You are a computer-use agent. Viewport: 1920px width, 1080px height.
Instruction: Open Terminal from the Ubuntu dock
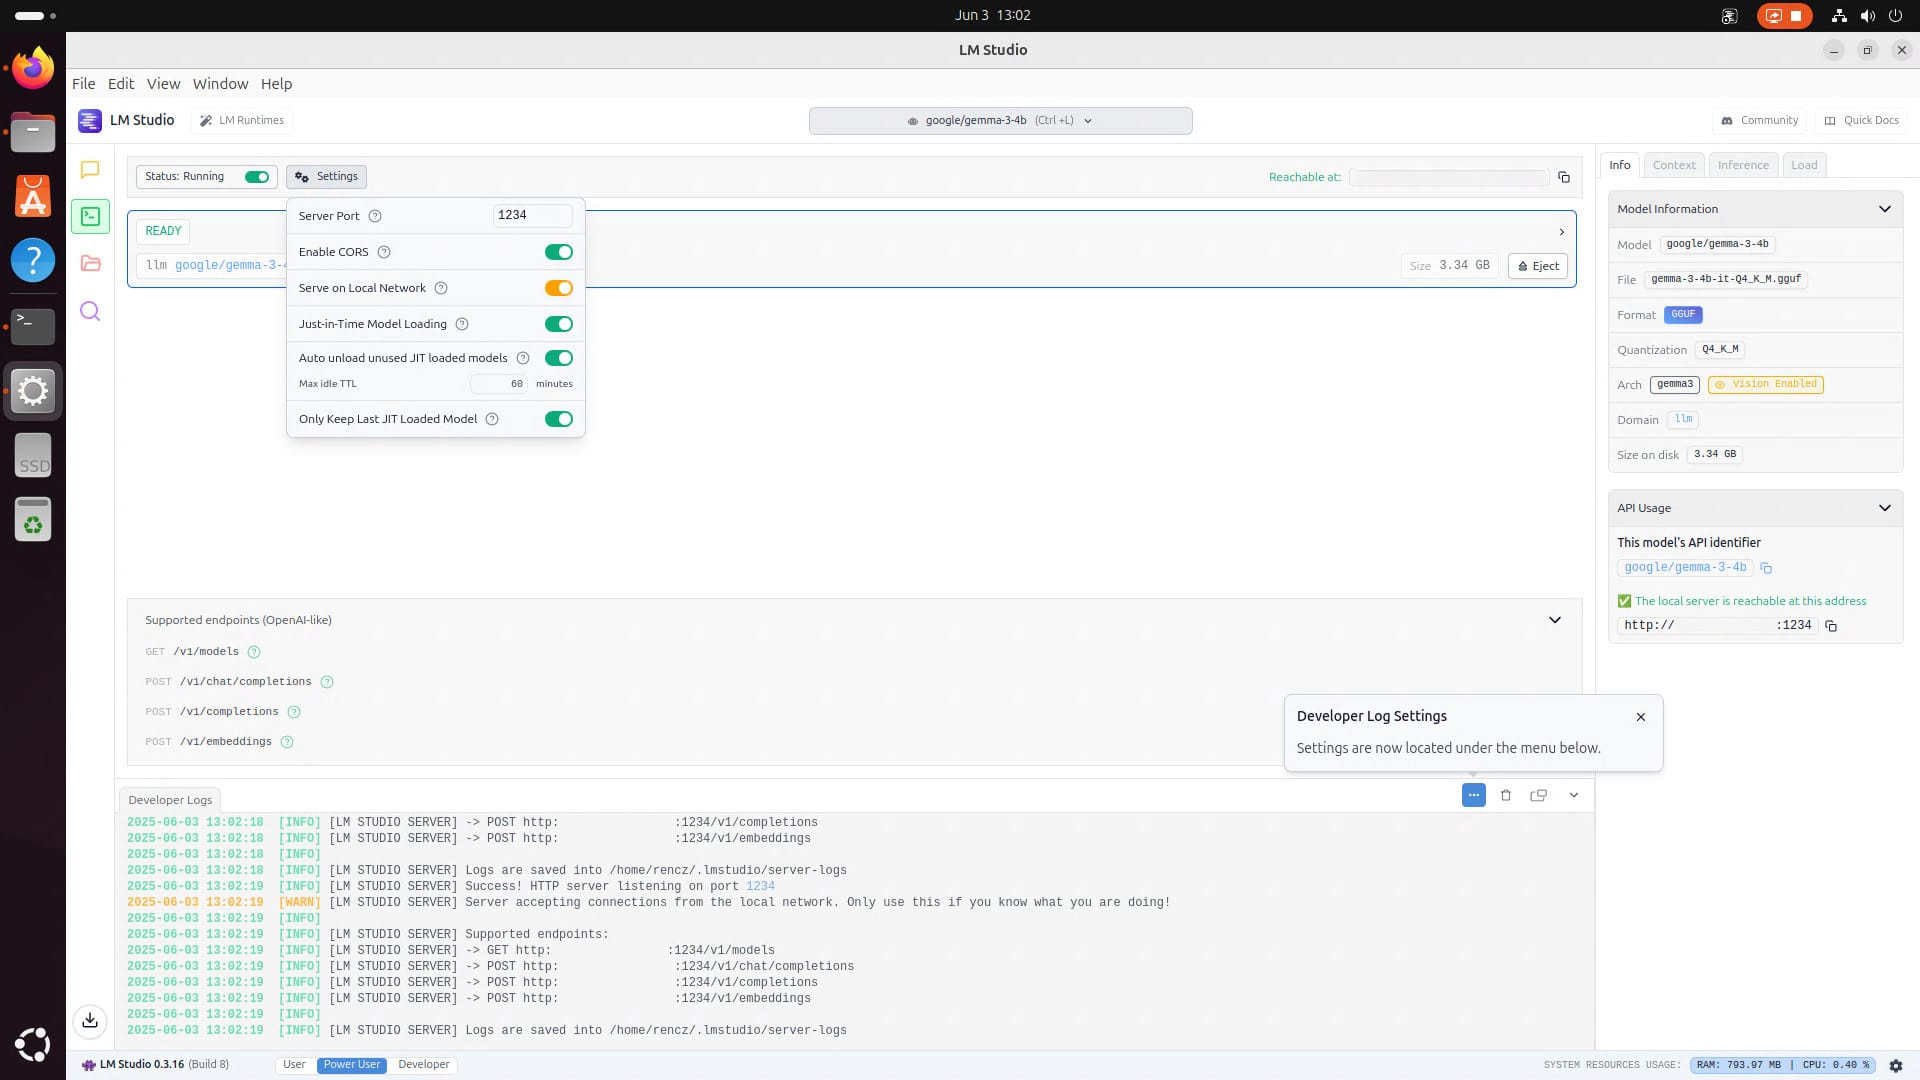33,326
